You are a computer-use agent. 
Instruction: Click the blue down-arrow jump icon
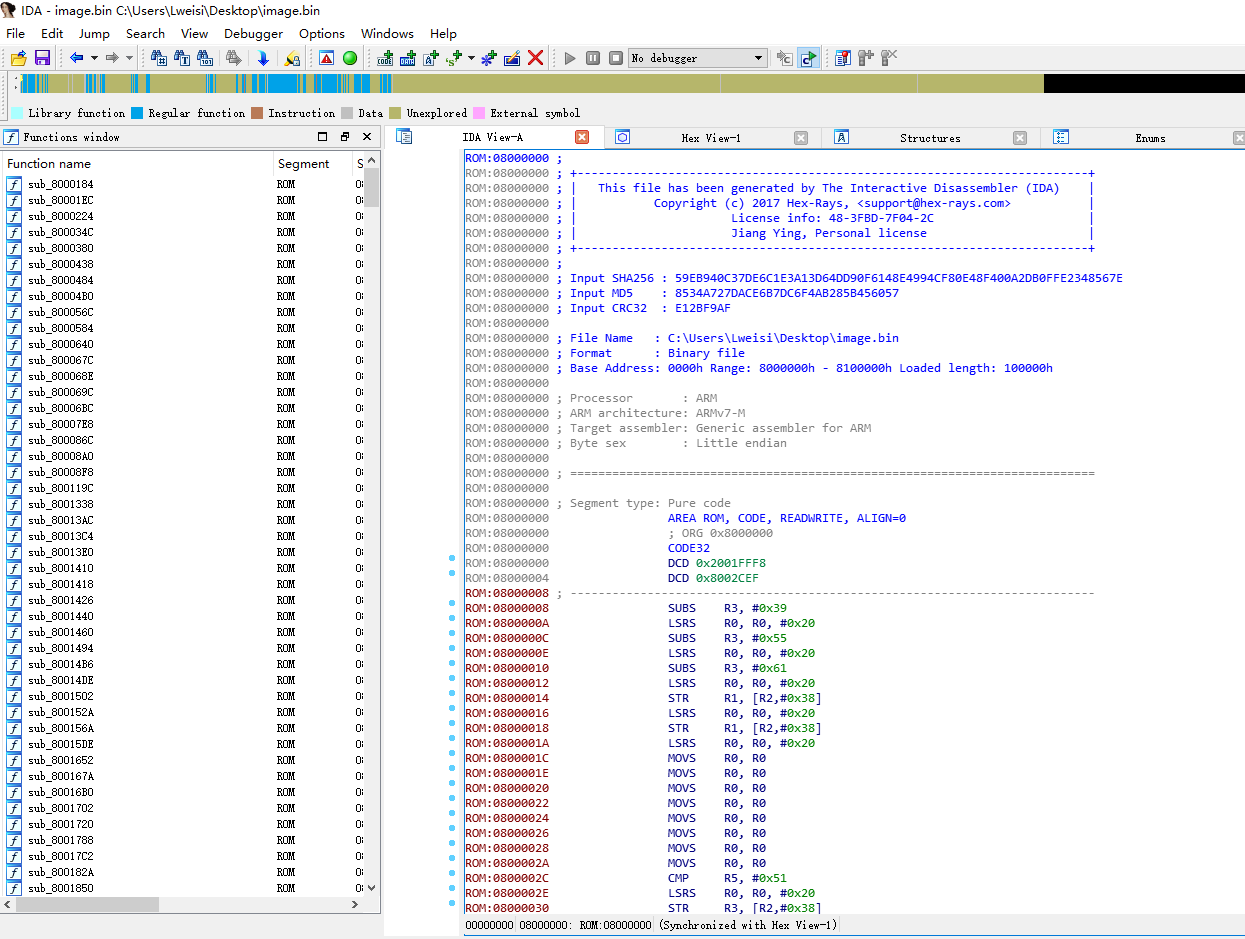pyautogui.click(x=263, y=58)
